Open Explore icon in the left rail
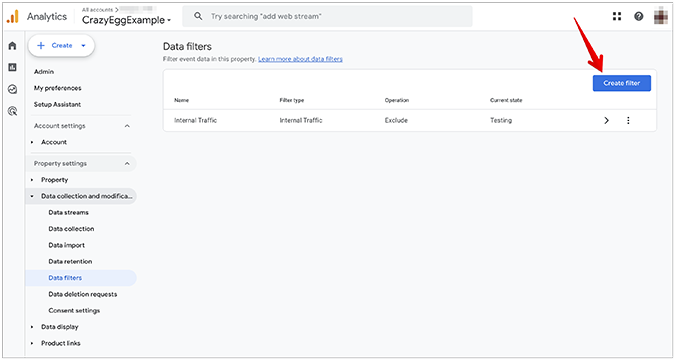 (12, 89)
